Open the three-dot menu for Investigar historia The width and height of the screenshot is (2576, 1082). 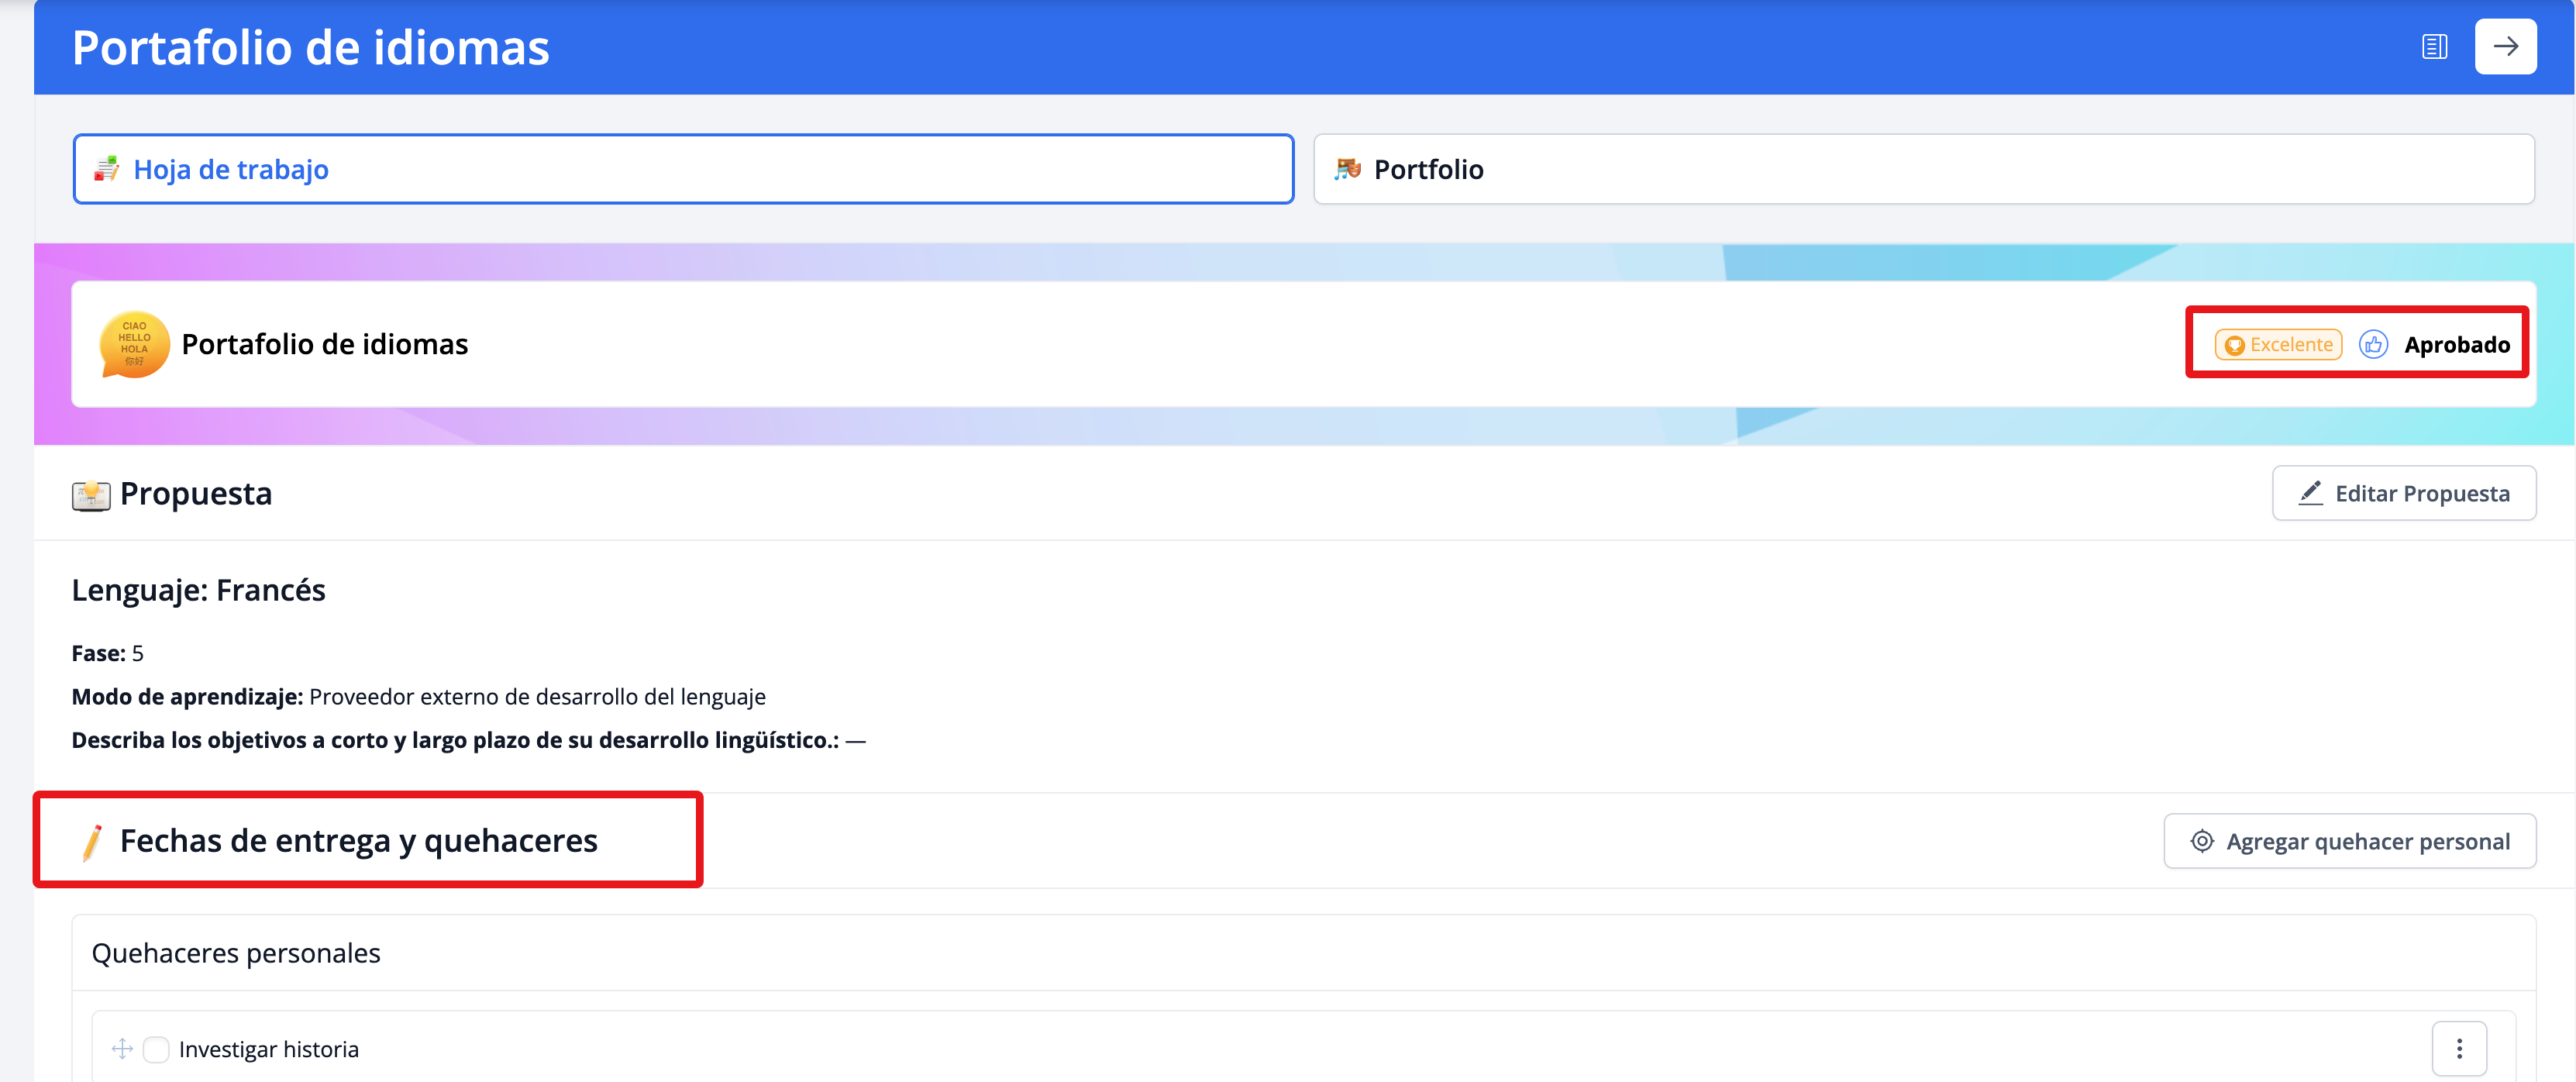click(x=2458, y=1048)
